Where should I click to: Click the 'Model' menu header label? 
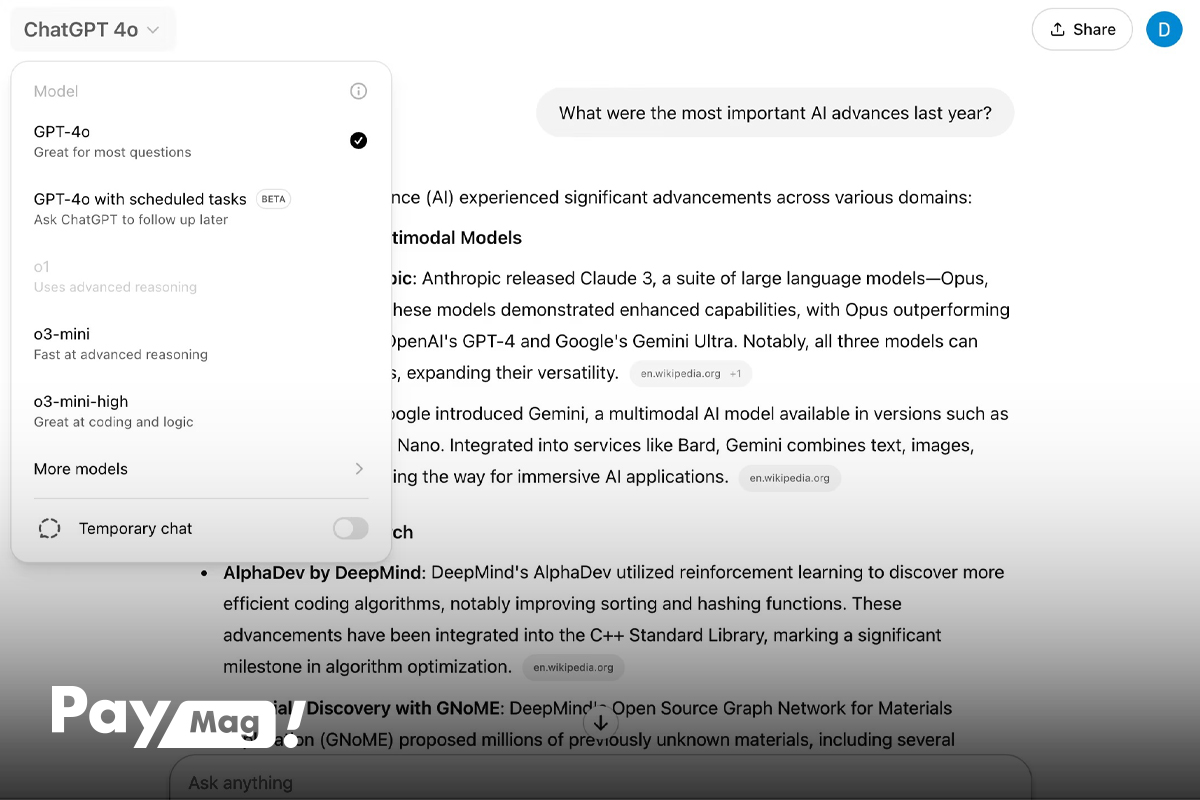click(56, 91)
